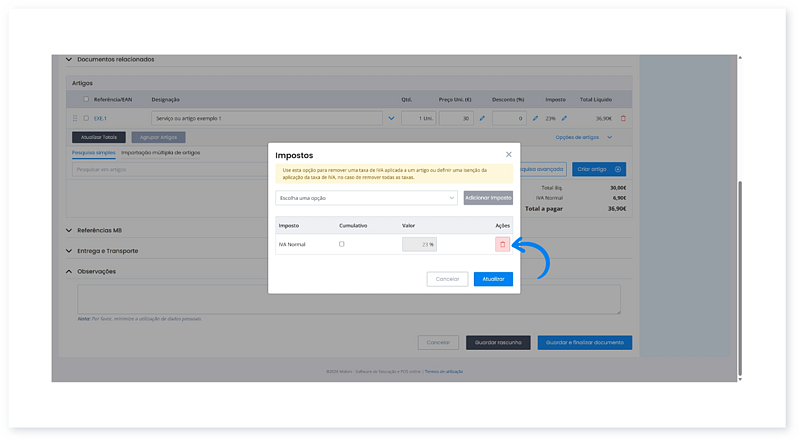Image resolution: width=800 pixels, height=442 pixels.
Task: Click the Observações text area
Action: pyautogui.click(x=349, y=299)
